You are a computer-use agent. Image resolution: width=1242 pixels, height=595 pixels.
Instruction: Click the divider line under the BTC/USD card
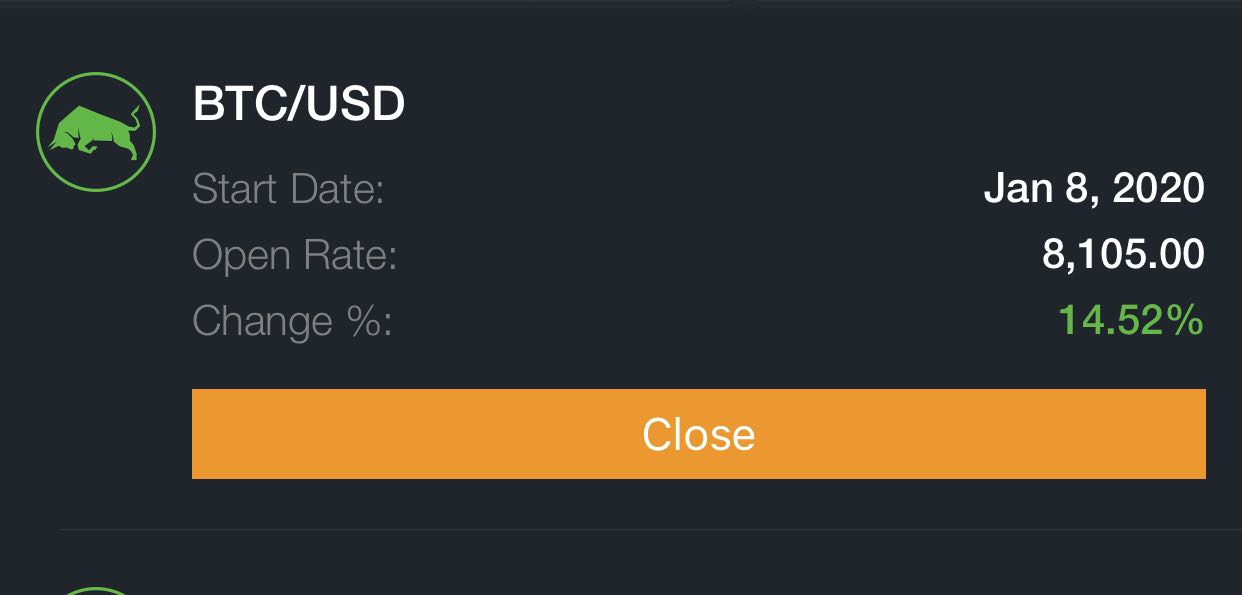click(x=650, y=528)
